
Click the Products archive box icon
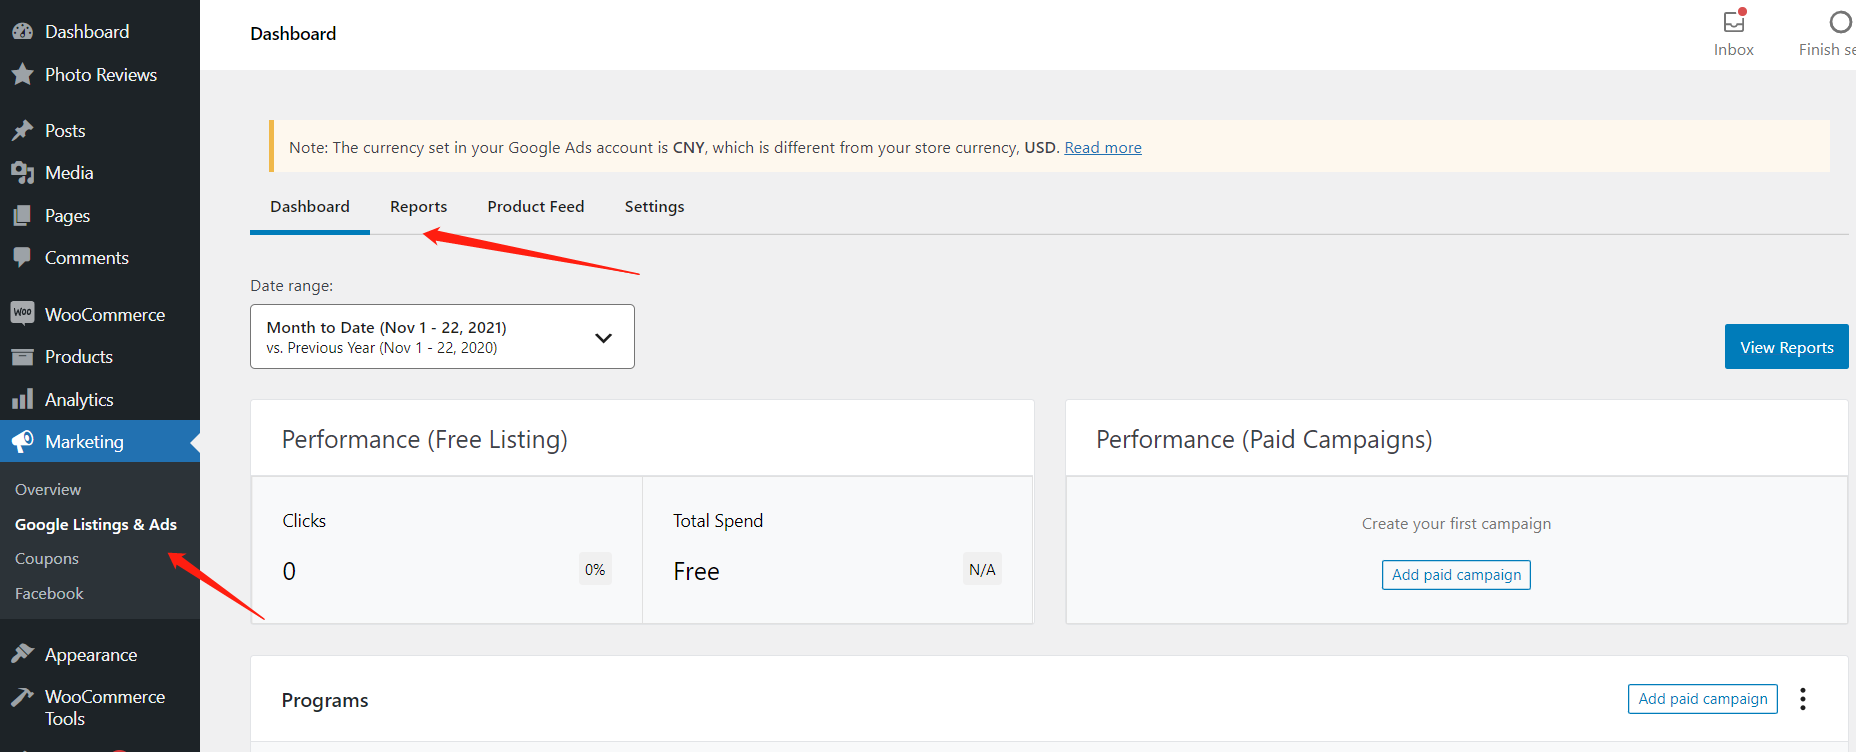[22, 357]
